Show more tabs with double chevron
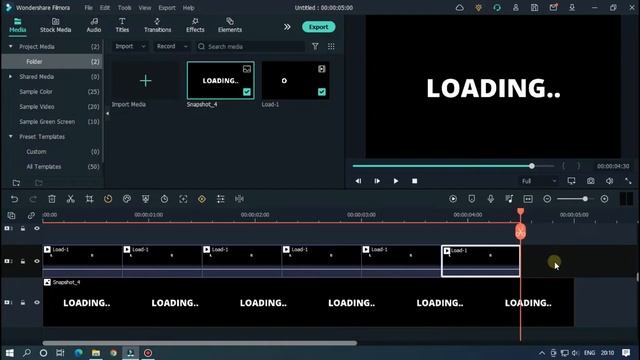The width and height of the screenshot is (640, 360). click(x=287, y=27)
